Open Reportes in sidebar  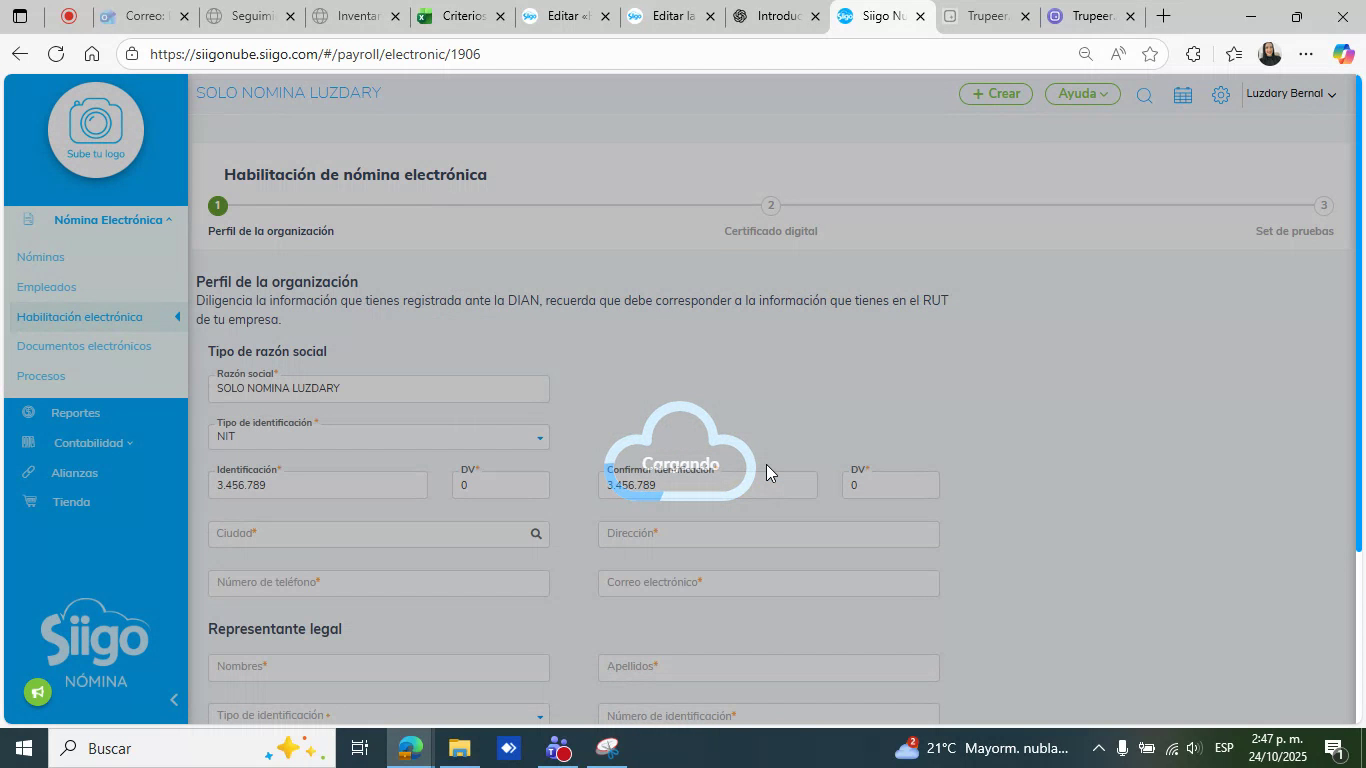pos(75,413)
